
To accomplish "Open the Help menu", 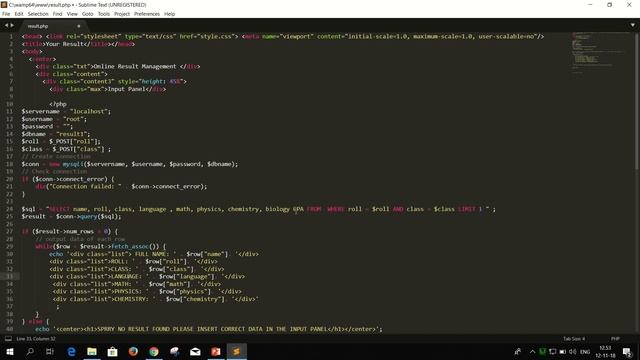I will [x=169, y=14].
